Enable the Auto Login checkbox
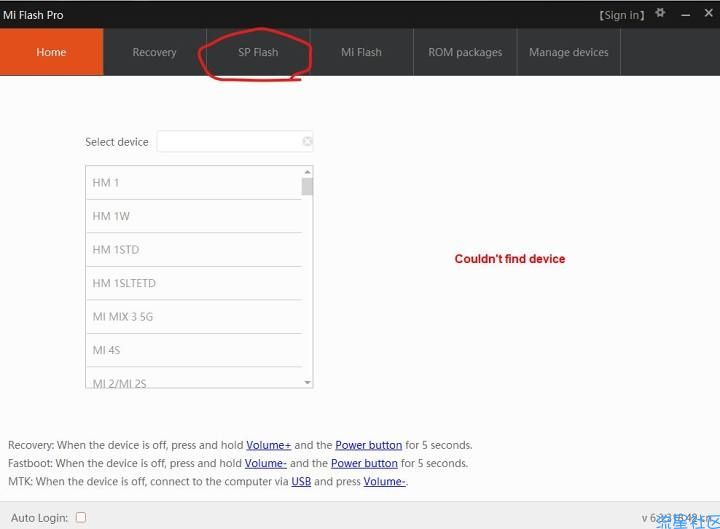 (81, 518)
